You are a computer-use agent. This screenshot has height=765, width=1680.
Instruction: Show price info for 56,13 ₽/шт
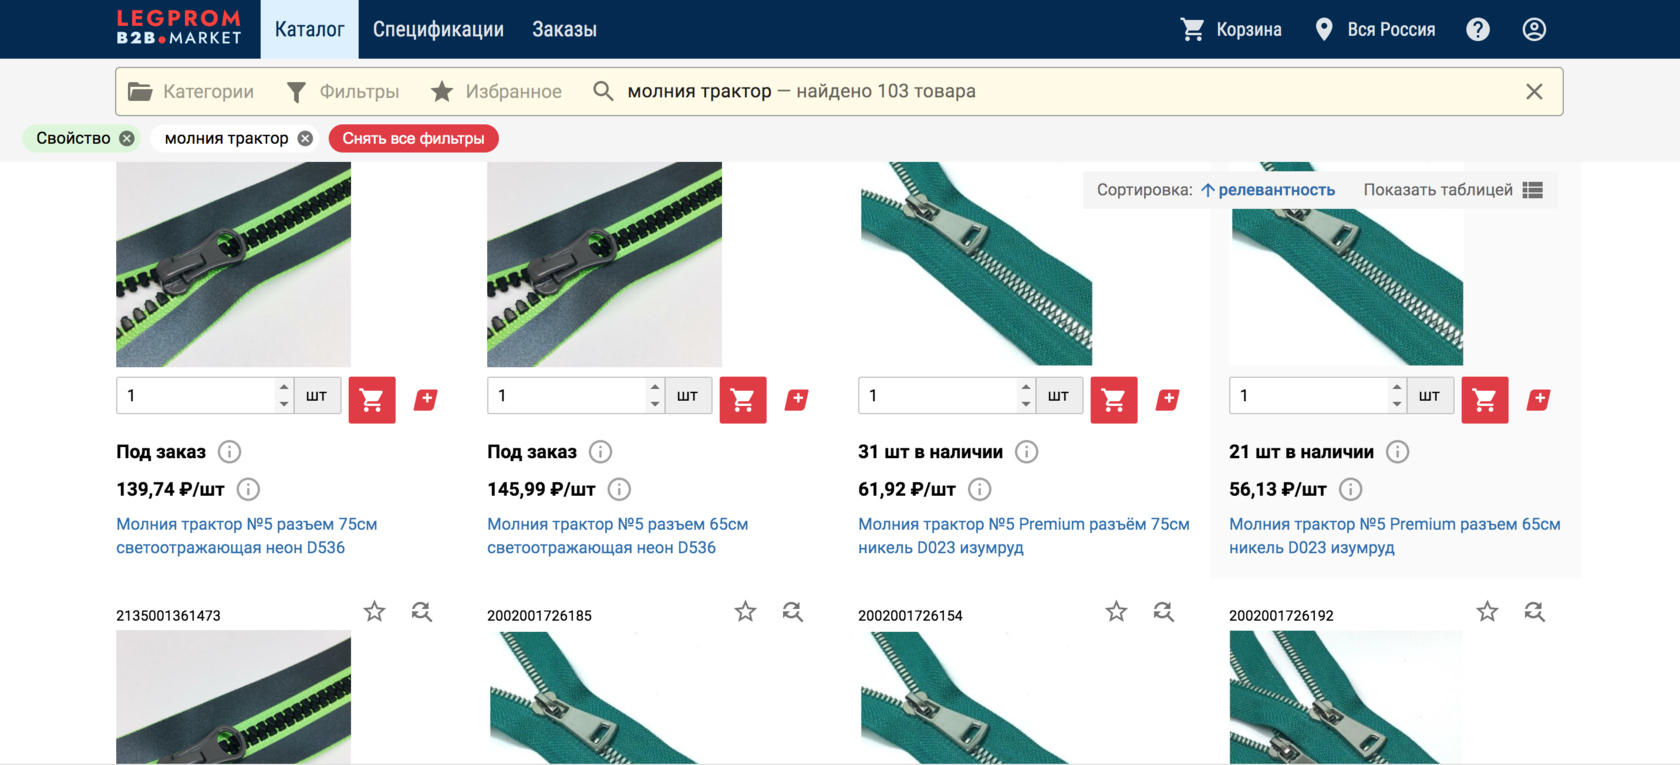(x=1351, y=489)
